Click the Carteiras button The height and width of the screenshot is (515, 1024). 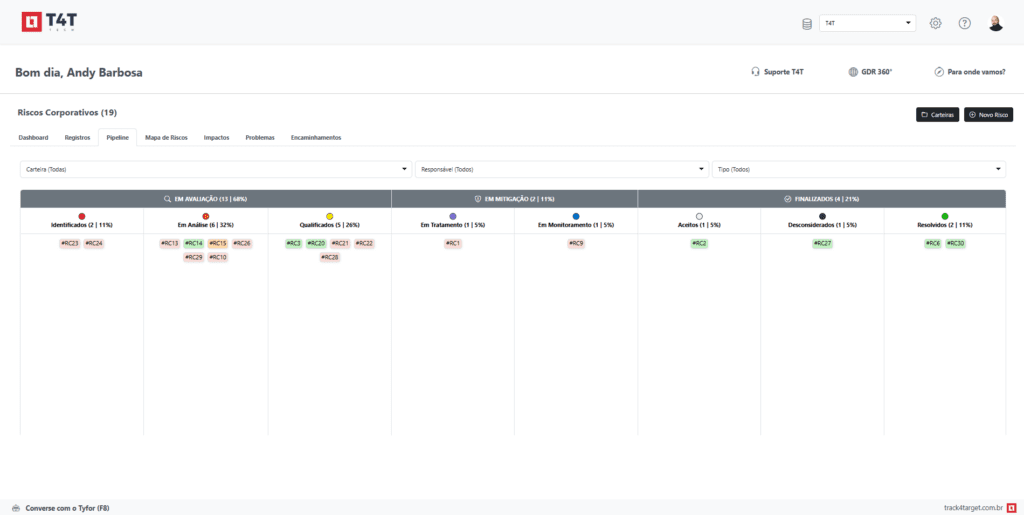[x=937, y=115]
